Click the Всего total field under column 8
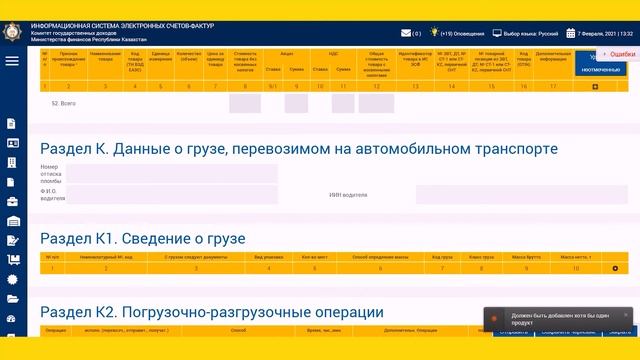The image size is (640, 360). pos(245,103)
